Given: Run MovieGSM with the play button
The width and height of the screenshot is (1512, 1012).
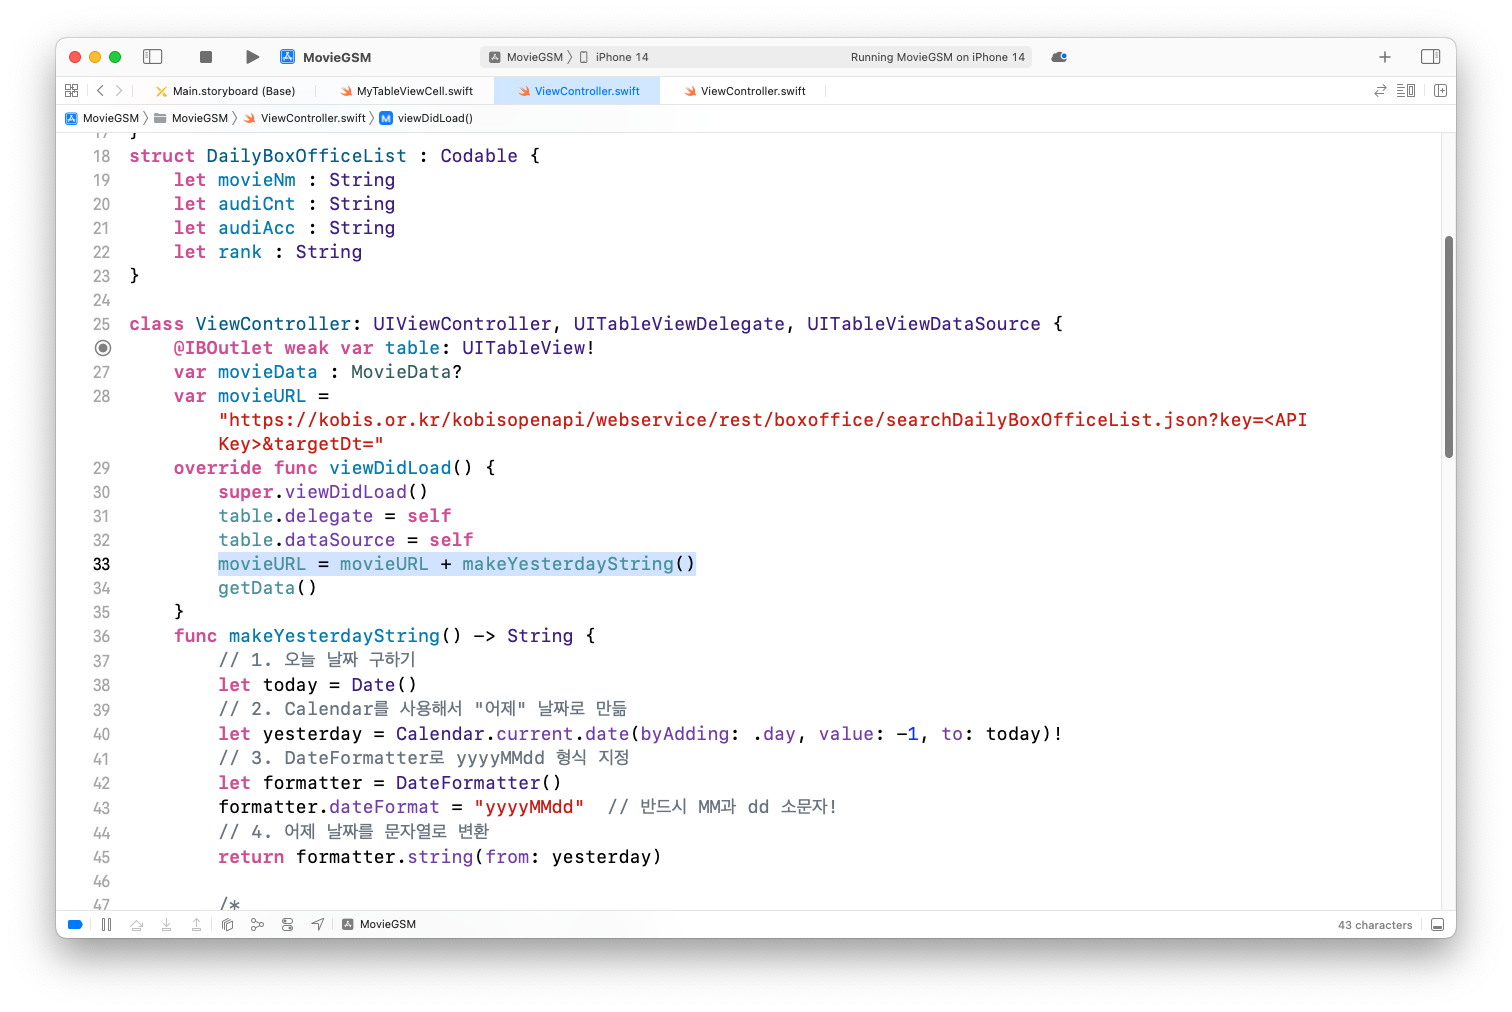Looking at the screenshot, I should (x=252, y=57).
